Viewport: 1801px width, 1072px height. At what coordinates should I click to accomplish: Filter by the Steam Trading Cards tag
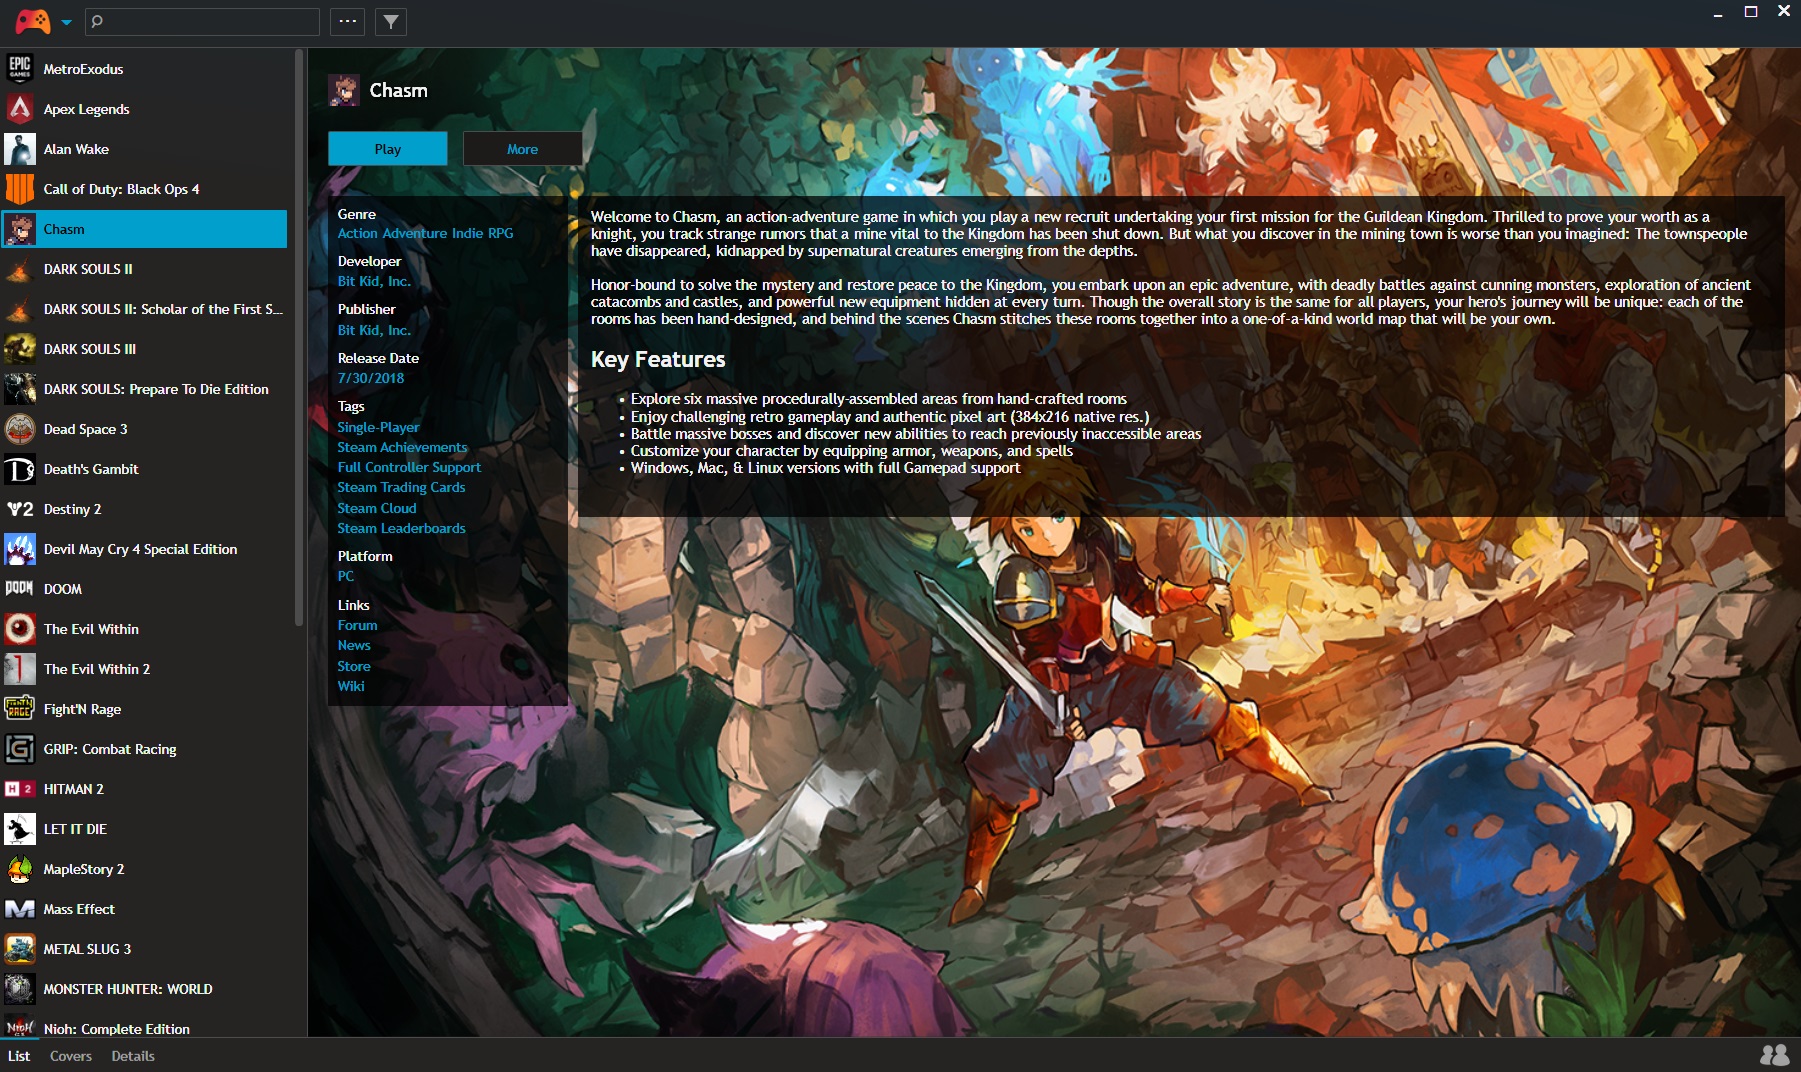[401, 487]
